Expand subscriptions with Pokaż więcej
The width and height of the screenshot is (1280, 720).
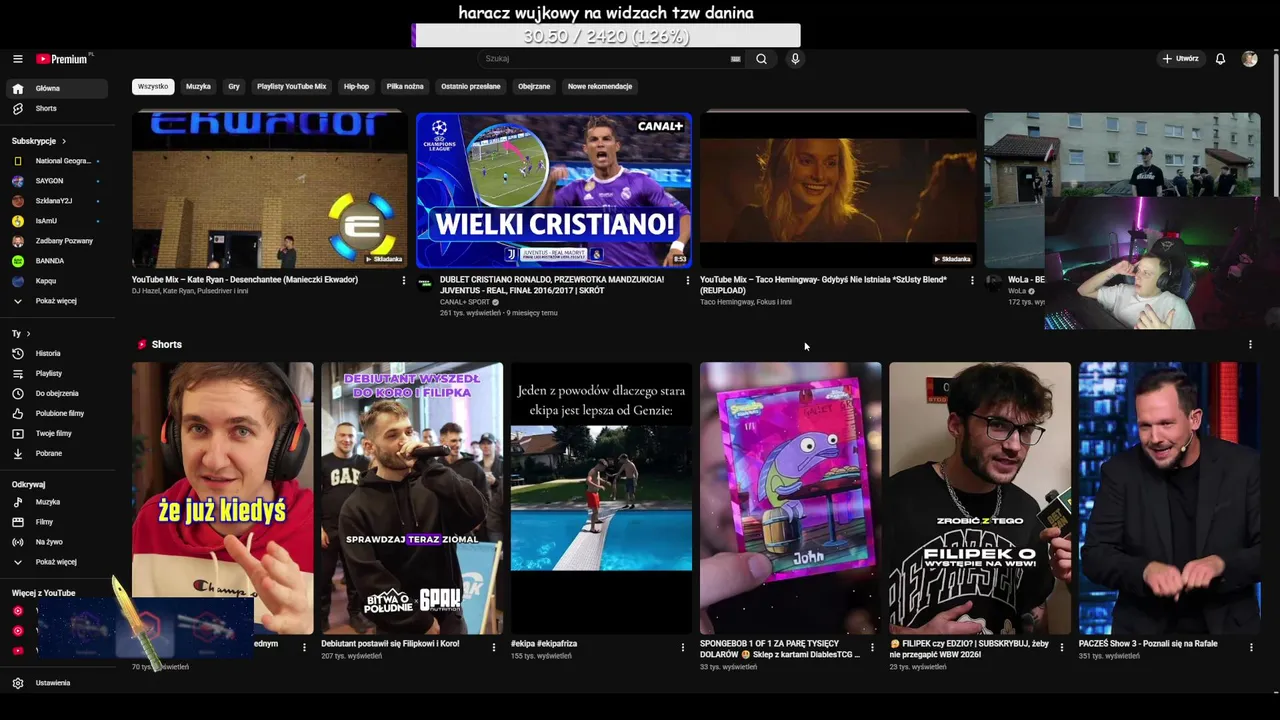pos(56,301)
